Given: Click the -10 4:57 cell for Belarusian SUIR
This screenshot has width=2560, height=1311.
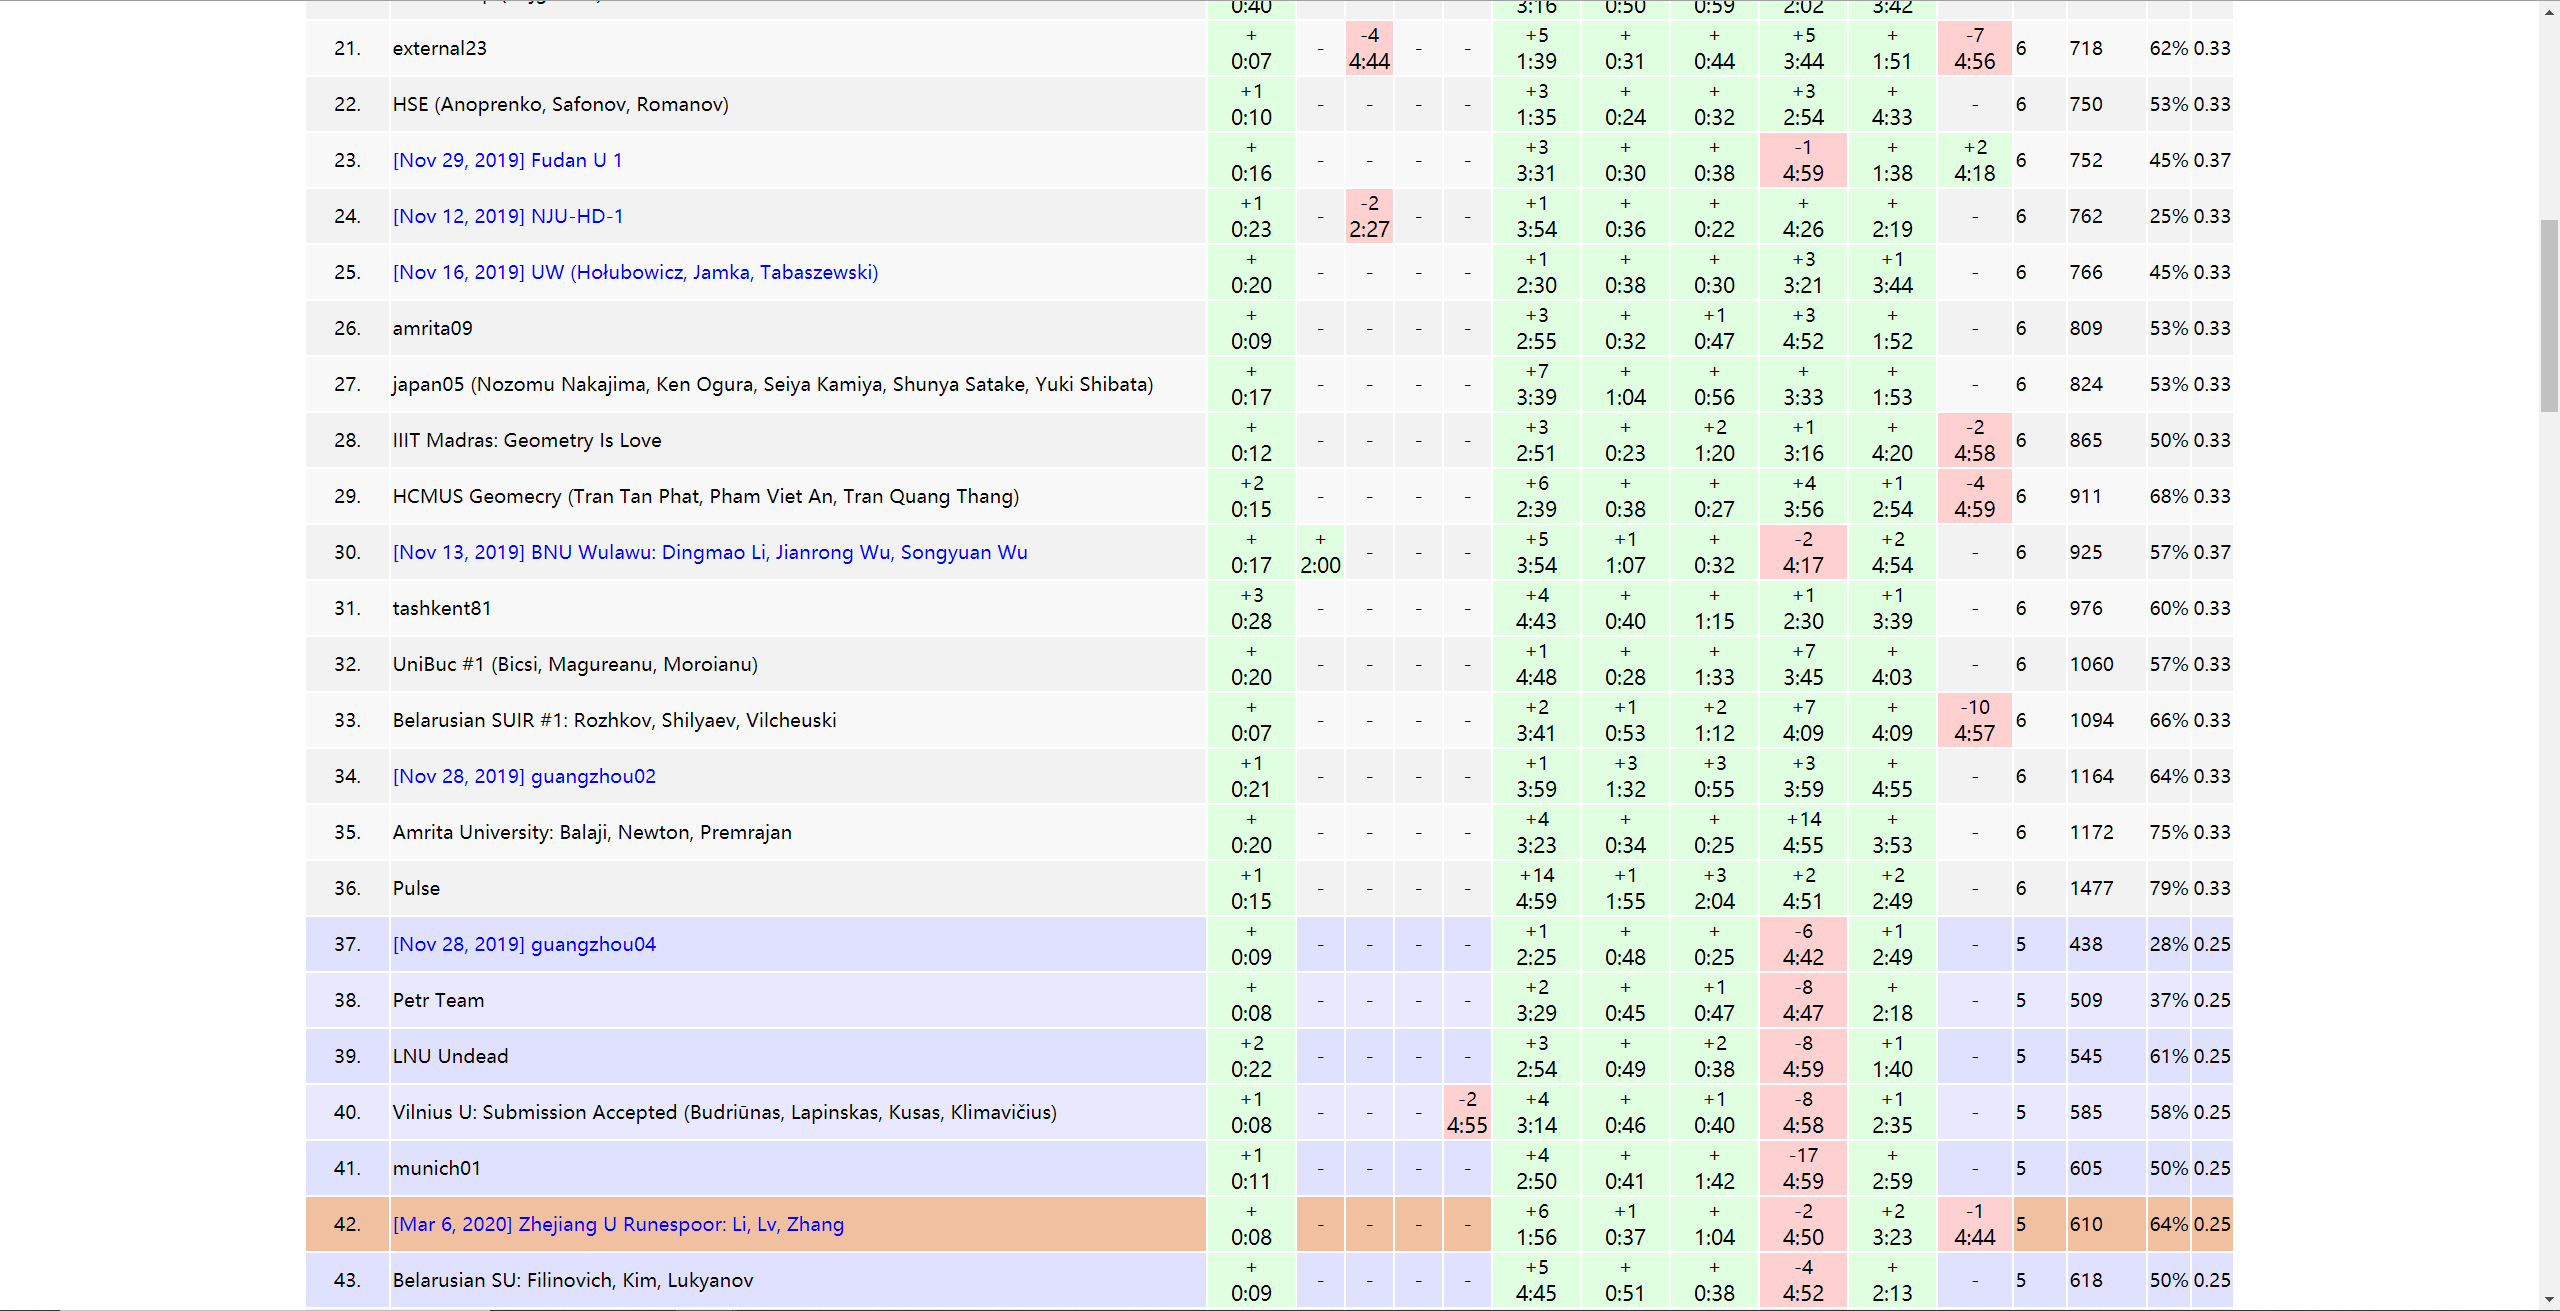Looking at the screenshot, I should (x=1974, y=721).
